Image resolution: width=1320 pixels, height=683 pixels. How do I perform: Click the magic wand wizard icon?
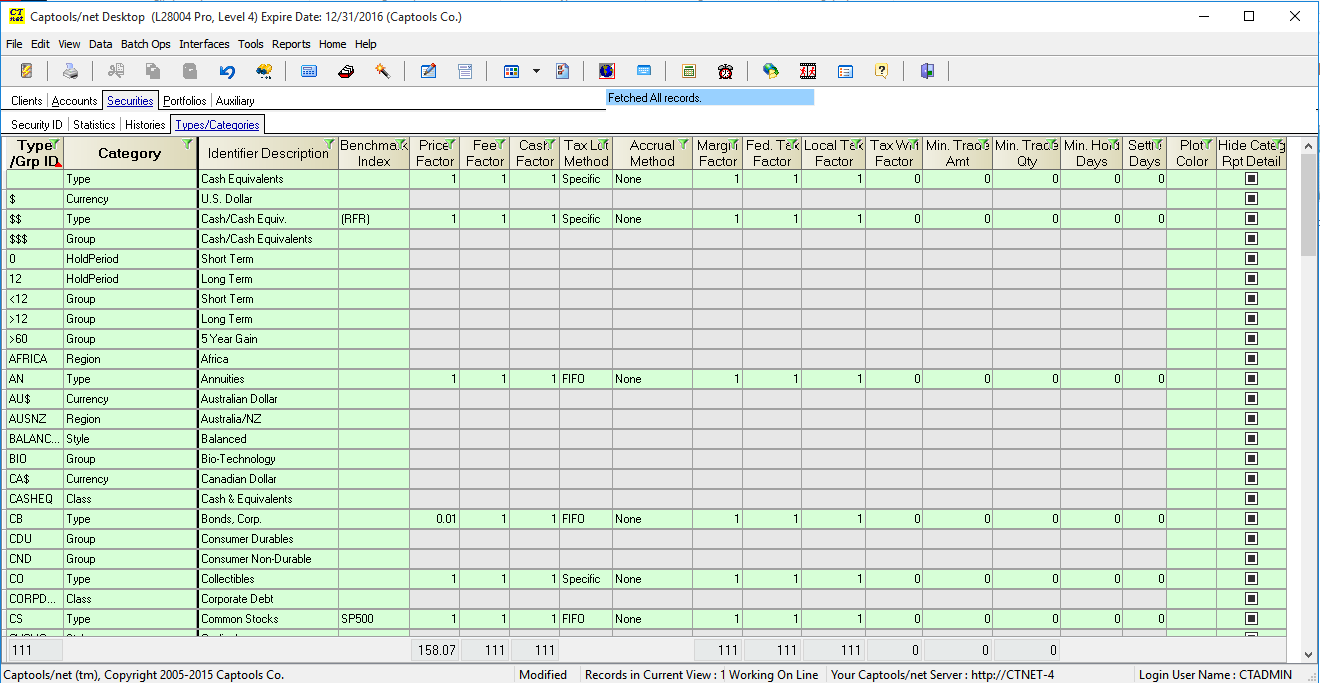[381, 70]
